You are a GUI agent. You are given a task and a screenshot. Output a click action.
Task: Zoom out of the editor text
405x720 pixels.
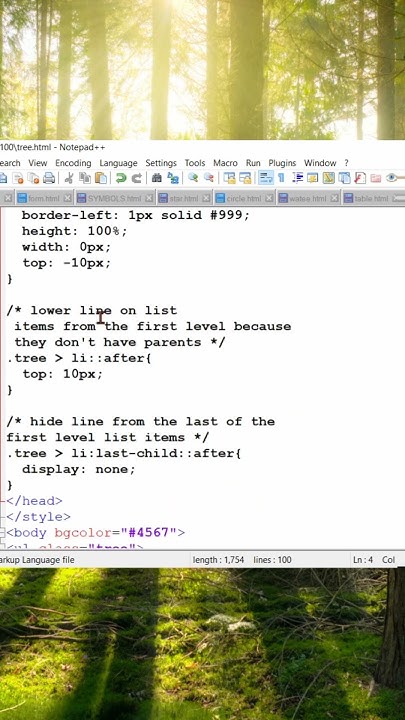click(208, 178)
